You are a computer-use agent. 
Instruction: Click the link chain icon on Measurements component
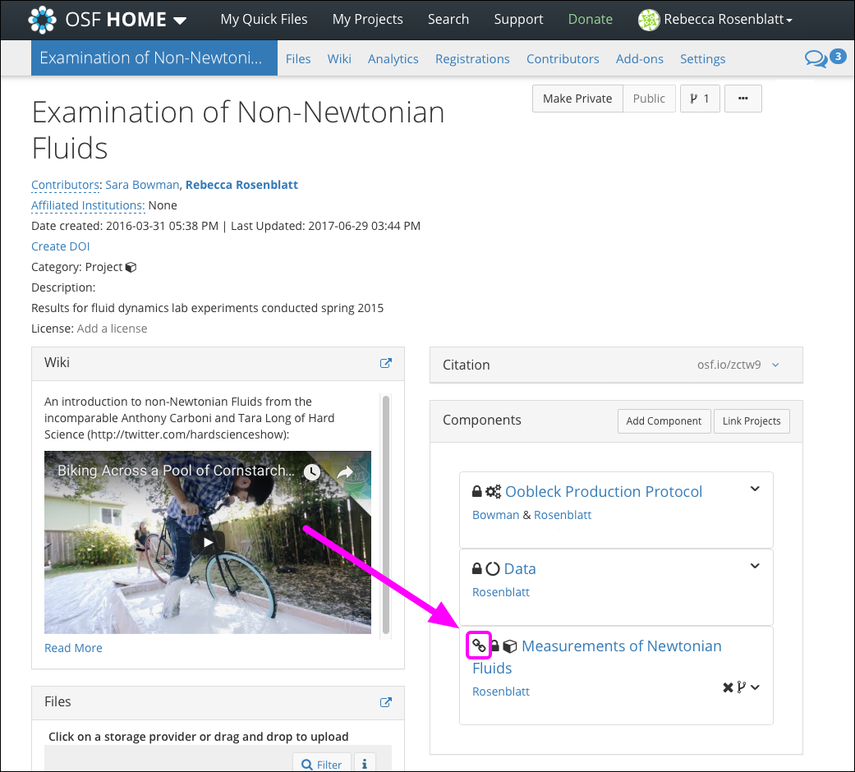coord(479,646)
